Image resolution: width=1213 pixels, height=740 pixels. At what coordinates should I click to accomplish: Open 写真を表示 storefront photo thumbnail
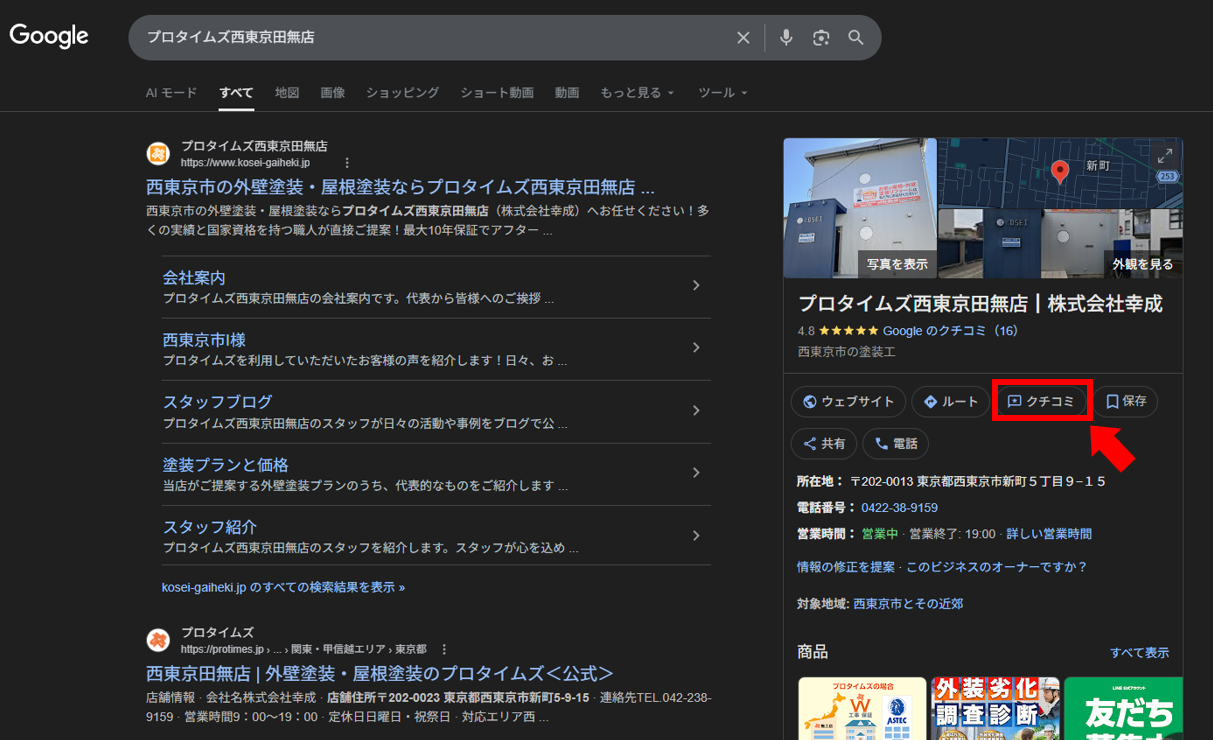tap(860, 208)
